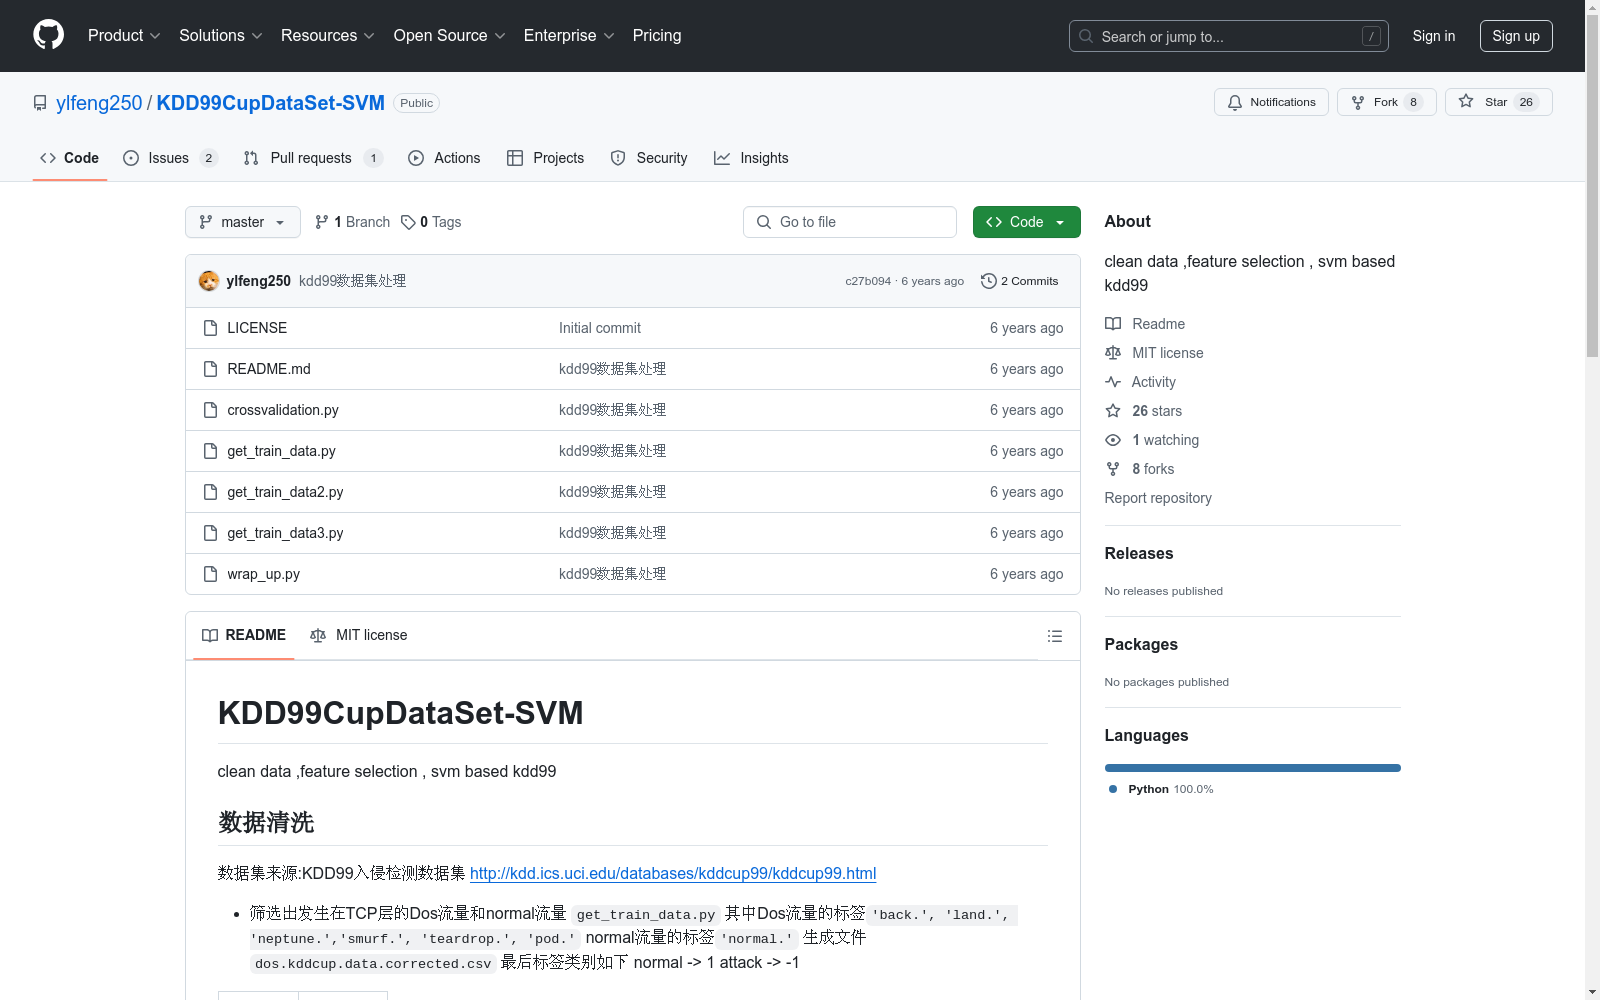The width and height of the screenshot is (1600, 1000).
Task: Click the get_train_data3.py file icon
Action: [x=210, y=533]
